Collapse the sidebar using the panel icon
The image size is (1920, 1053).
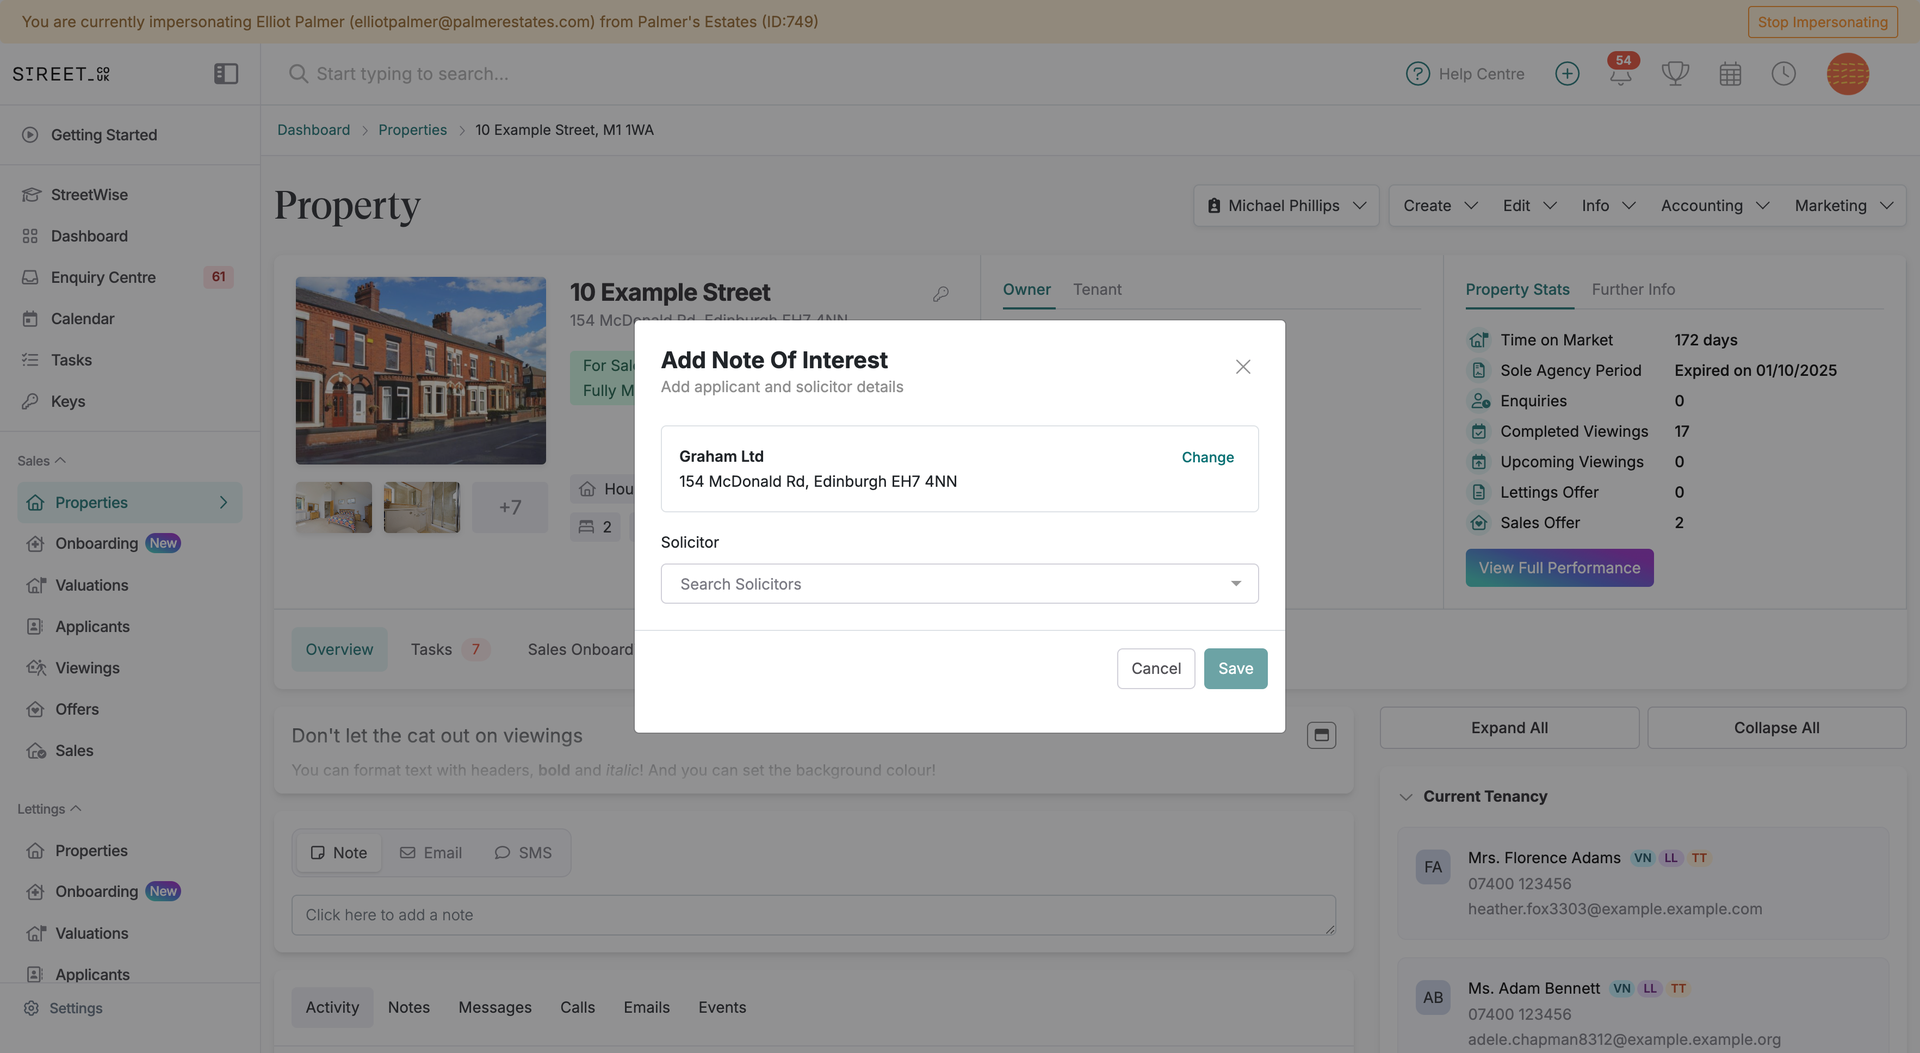coord(226,73)
